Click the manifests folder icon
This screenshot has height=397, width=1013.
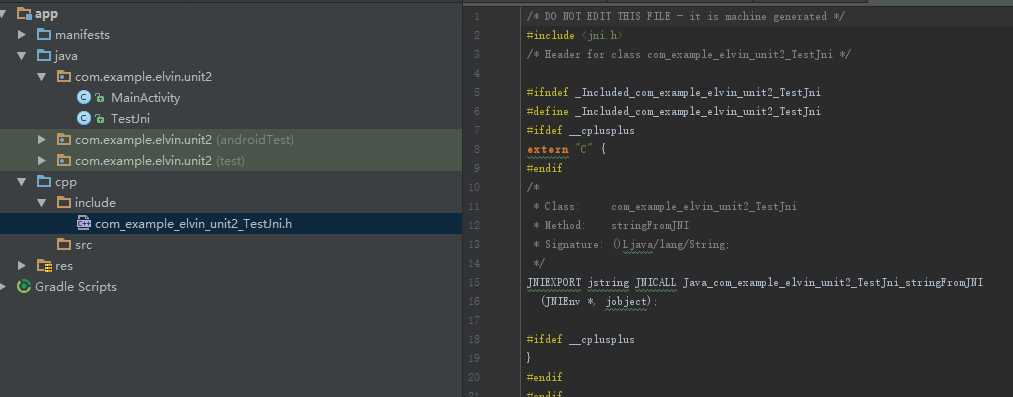(44, 34)
